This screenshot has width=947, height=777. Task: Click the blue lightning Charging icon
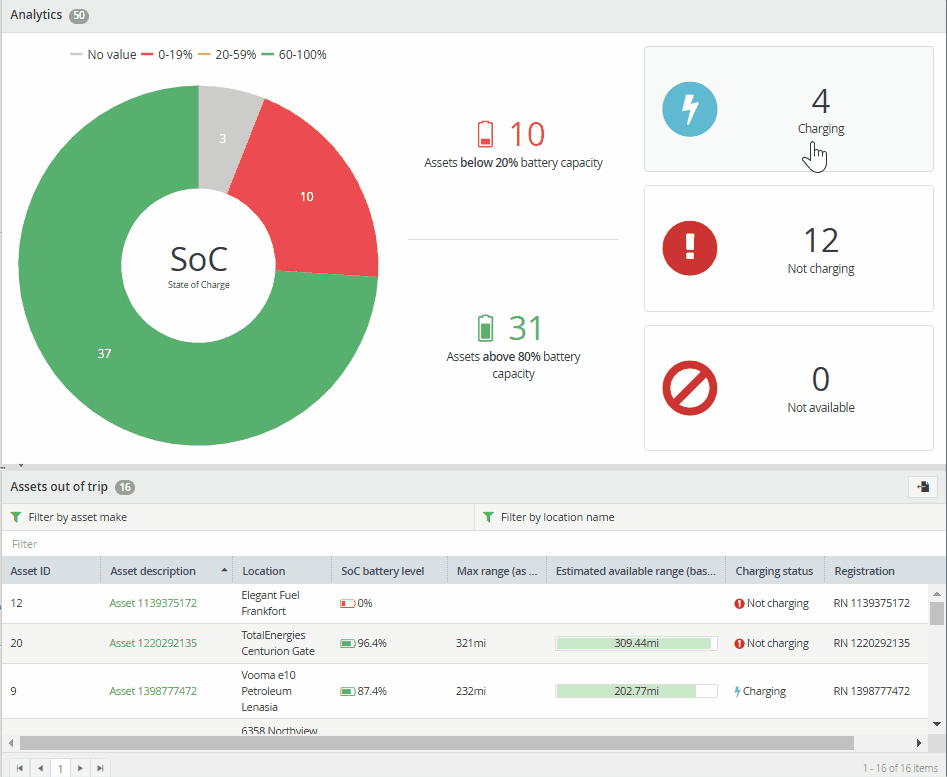pos(690,109)
